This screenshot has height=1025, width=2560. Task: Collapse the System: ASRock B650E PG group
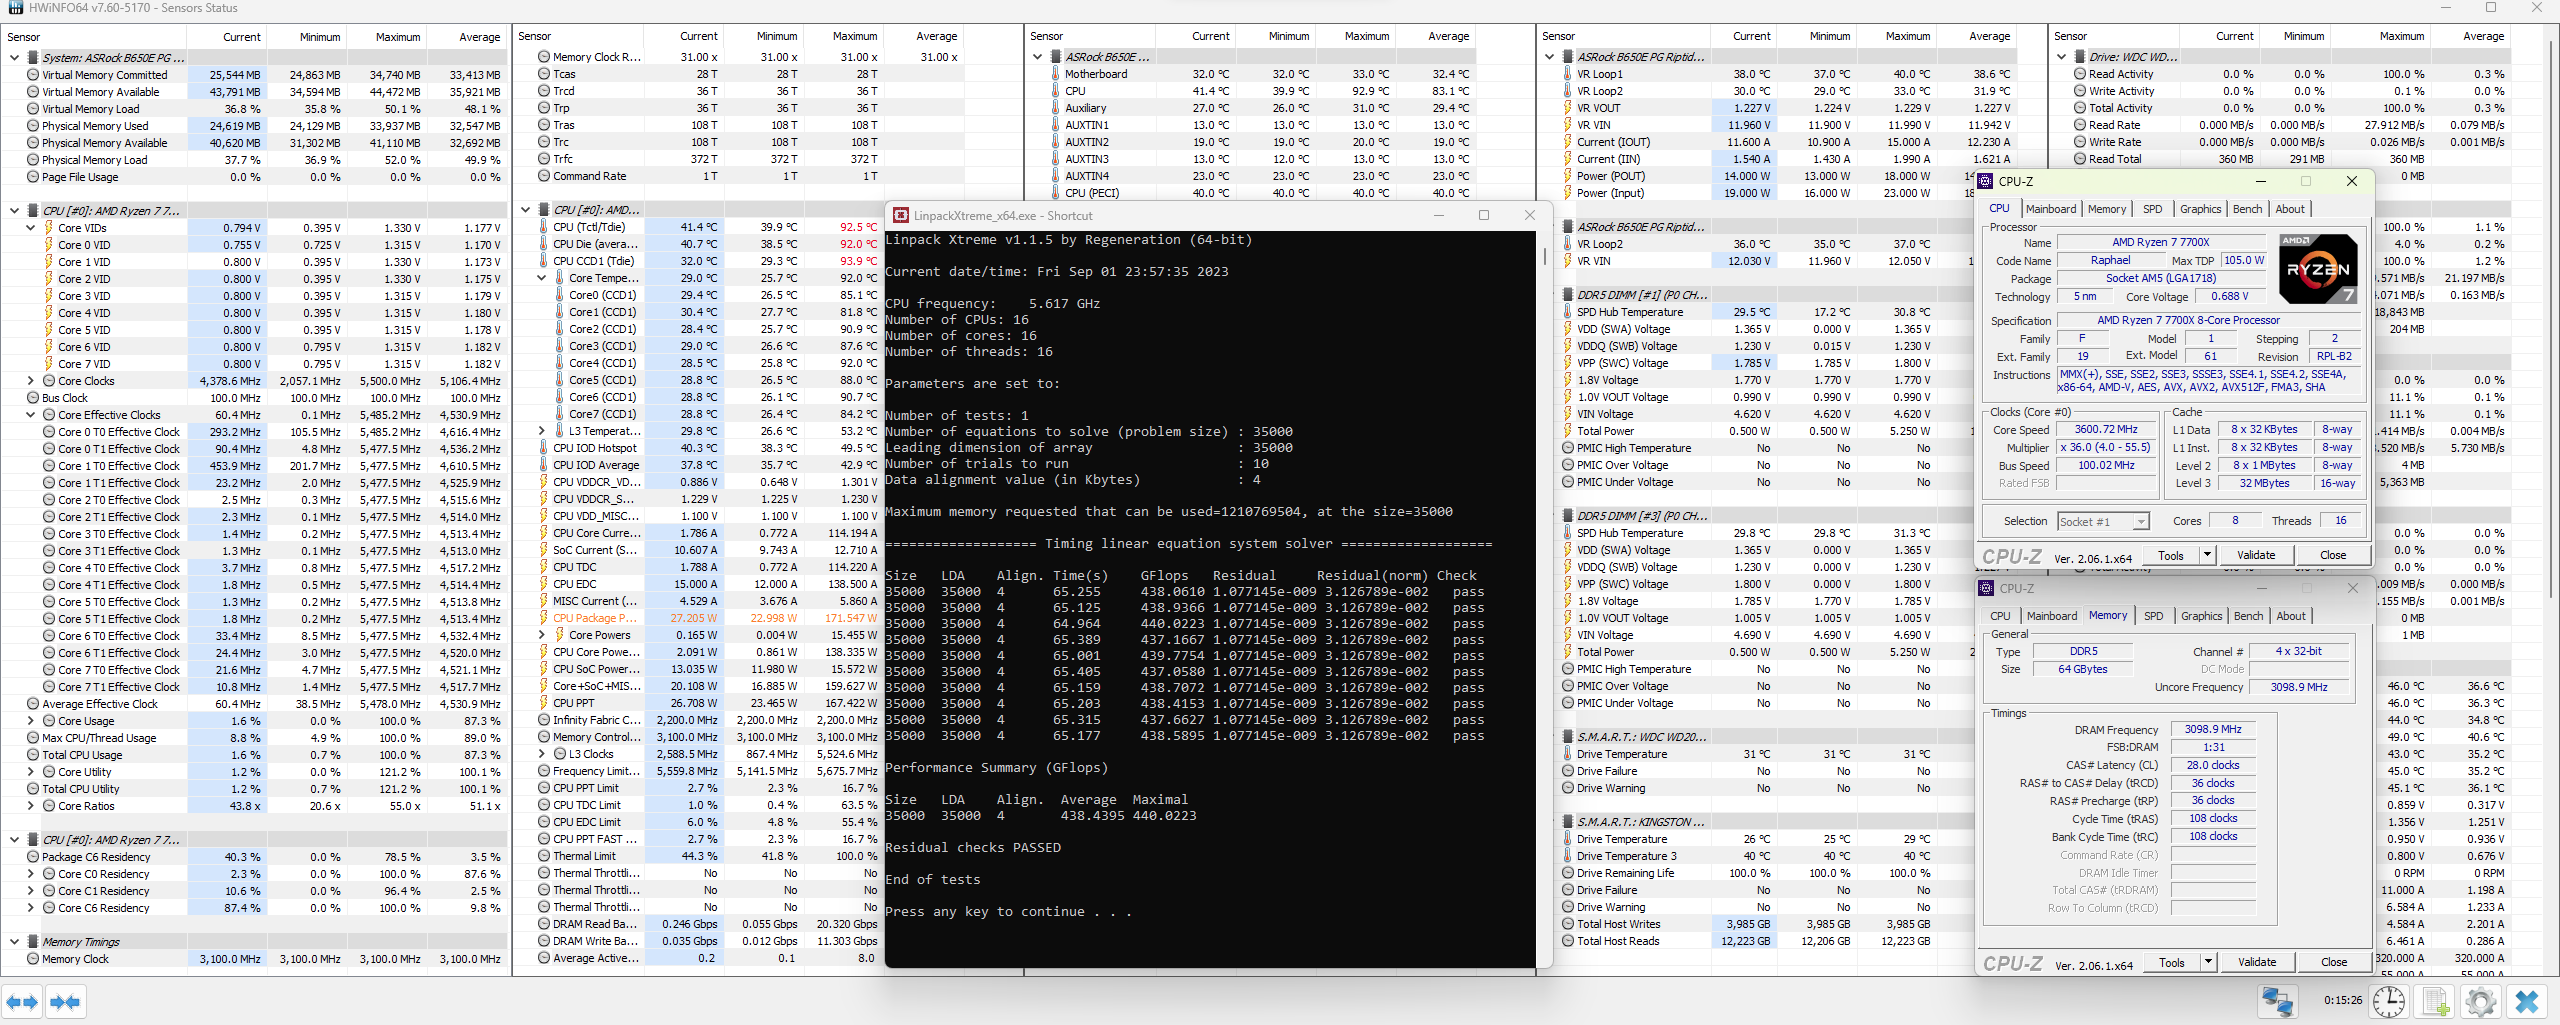coord(14,58)
